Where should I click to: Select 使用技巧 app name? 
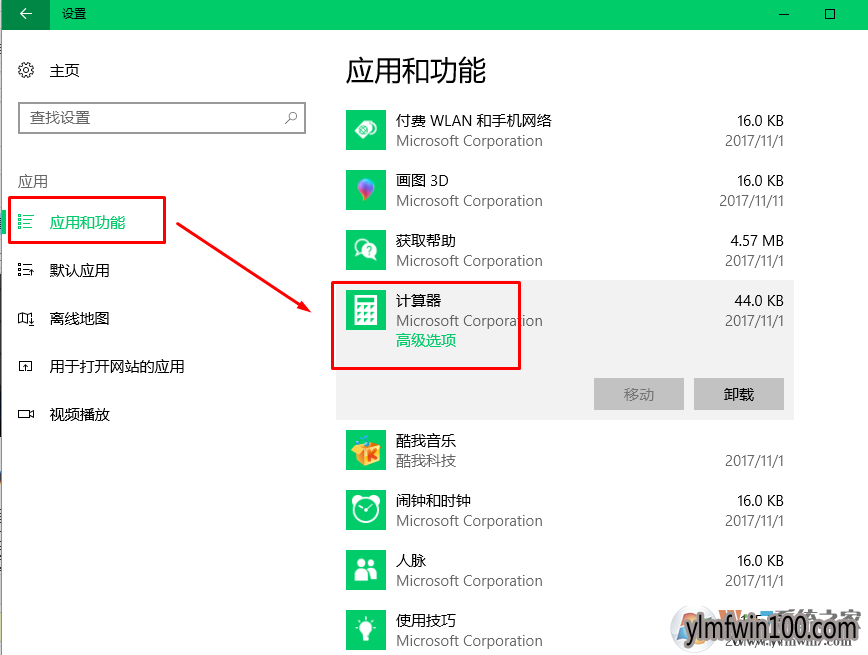click(x=426, y=620)
